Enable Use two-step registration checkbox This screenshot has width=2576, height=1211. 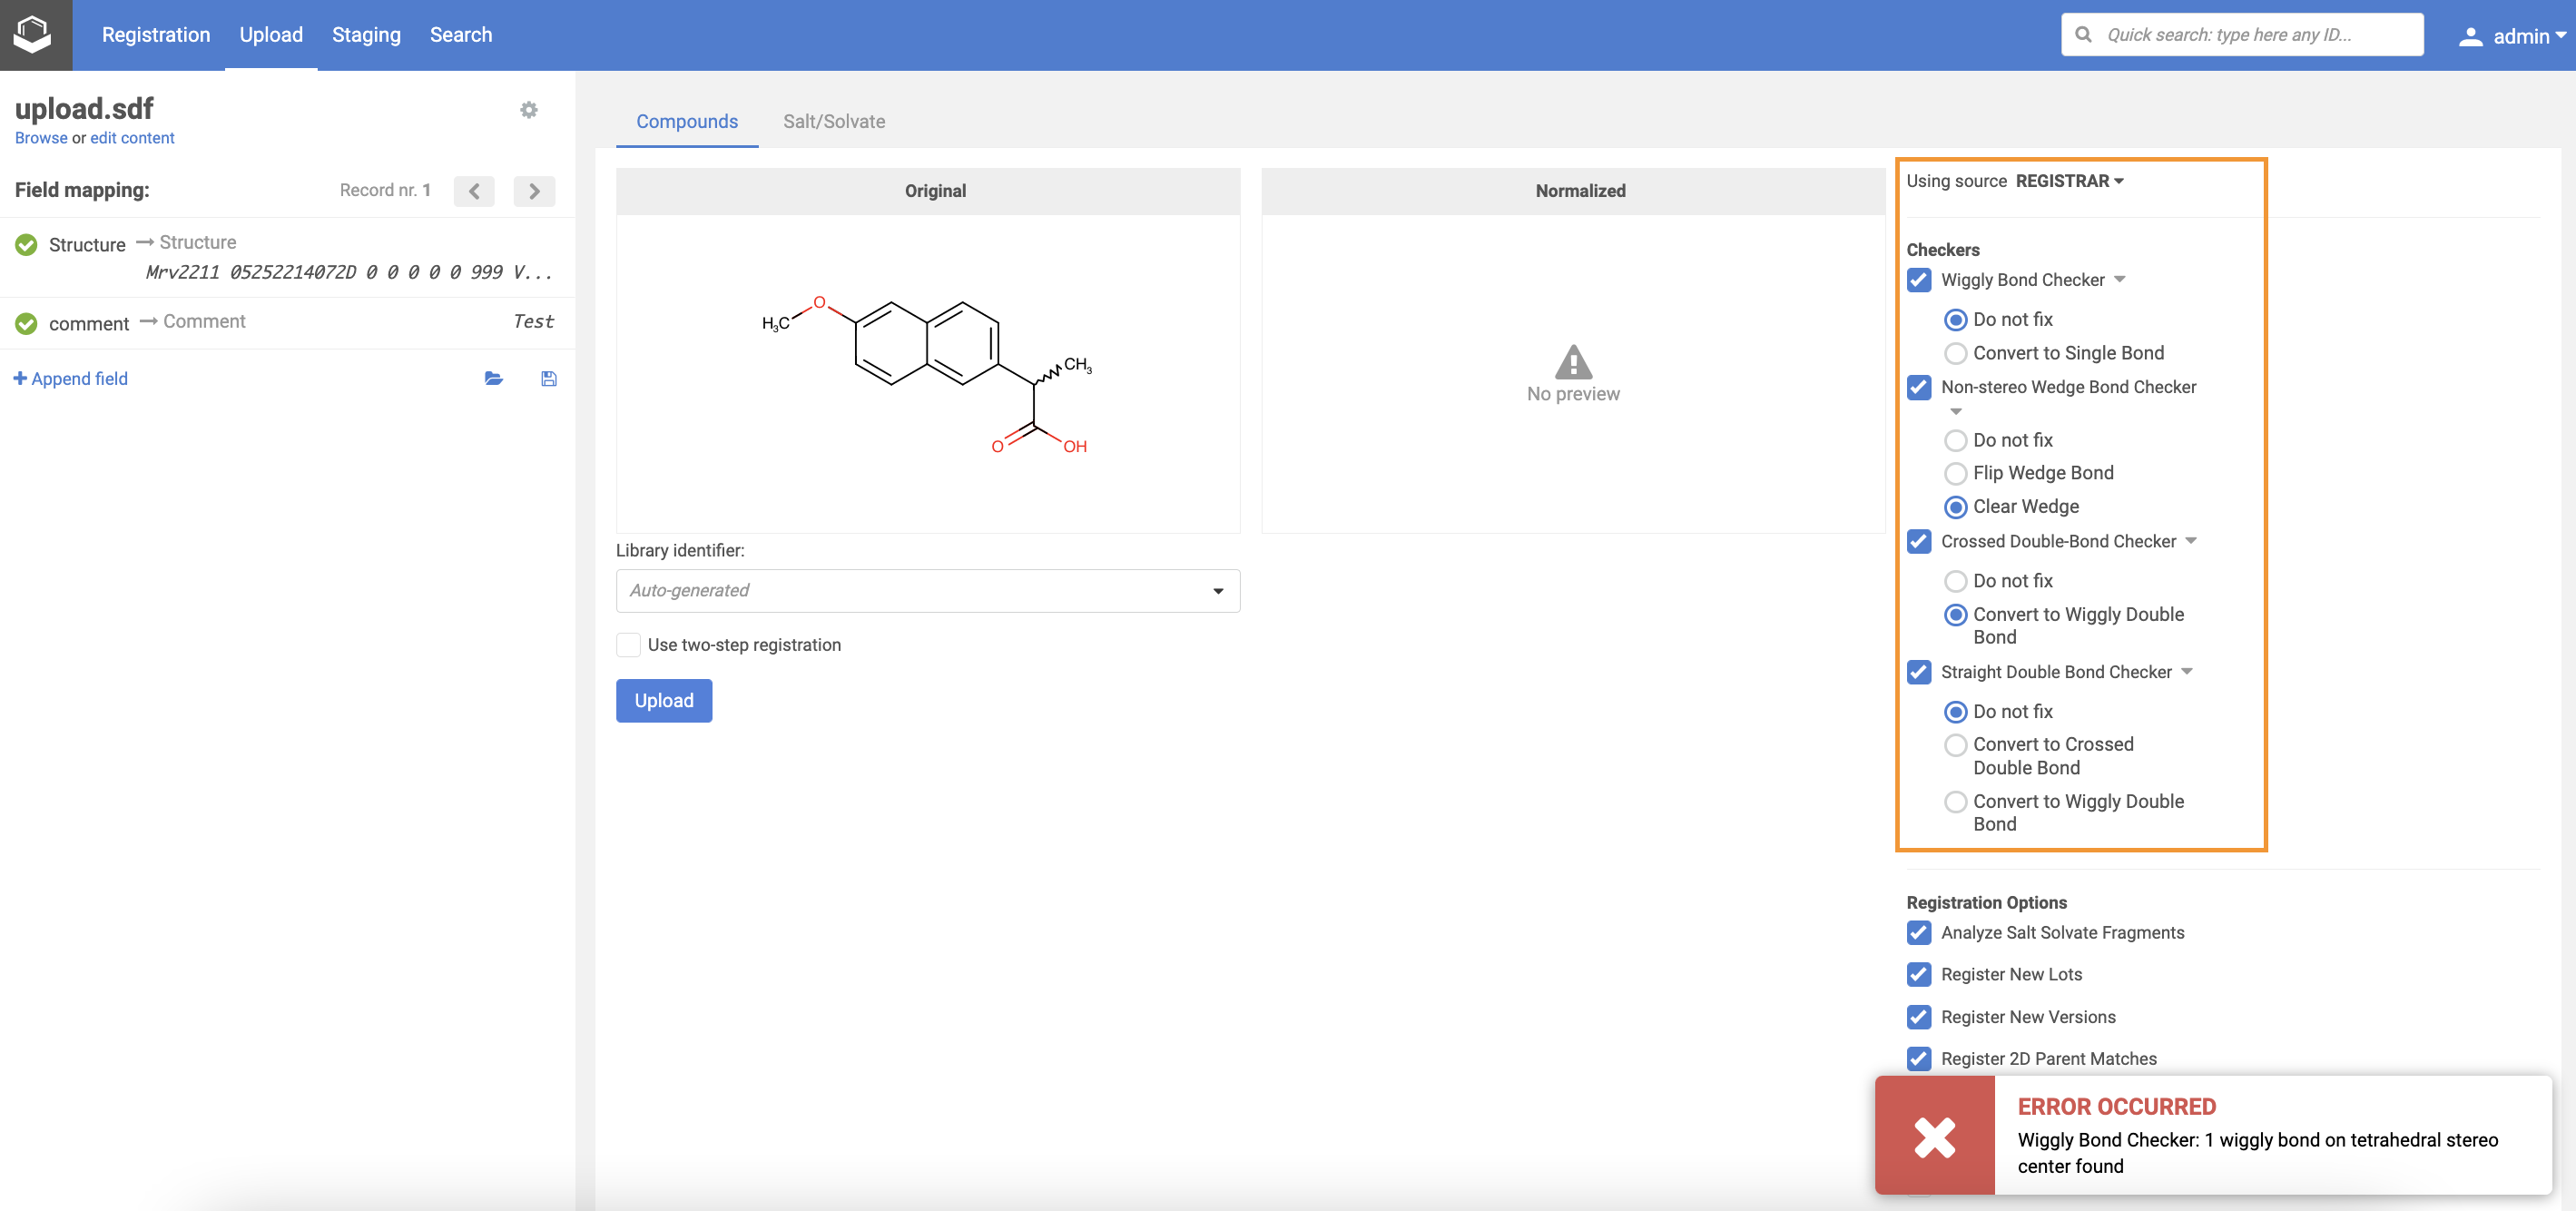(x=628, y=645)
